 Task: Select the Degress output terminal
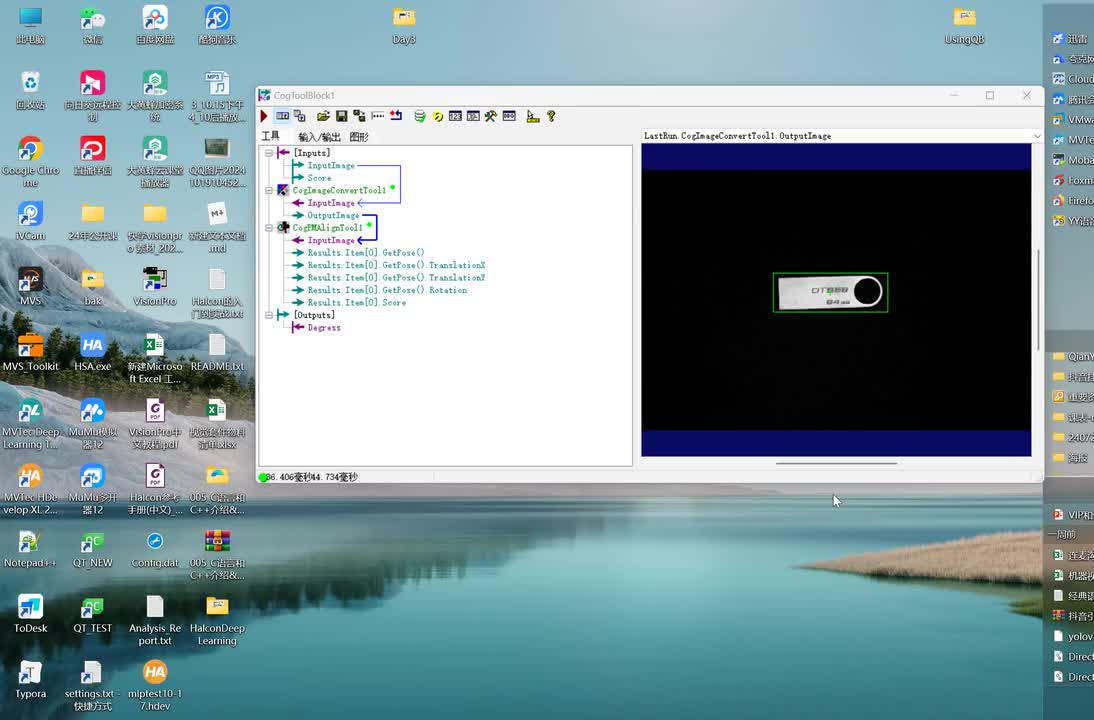[x=324, y=327]
